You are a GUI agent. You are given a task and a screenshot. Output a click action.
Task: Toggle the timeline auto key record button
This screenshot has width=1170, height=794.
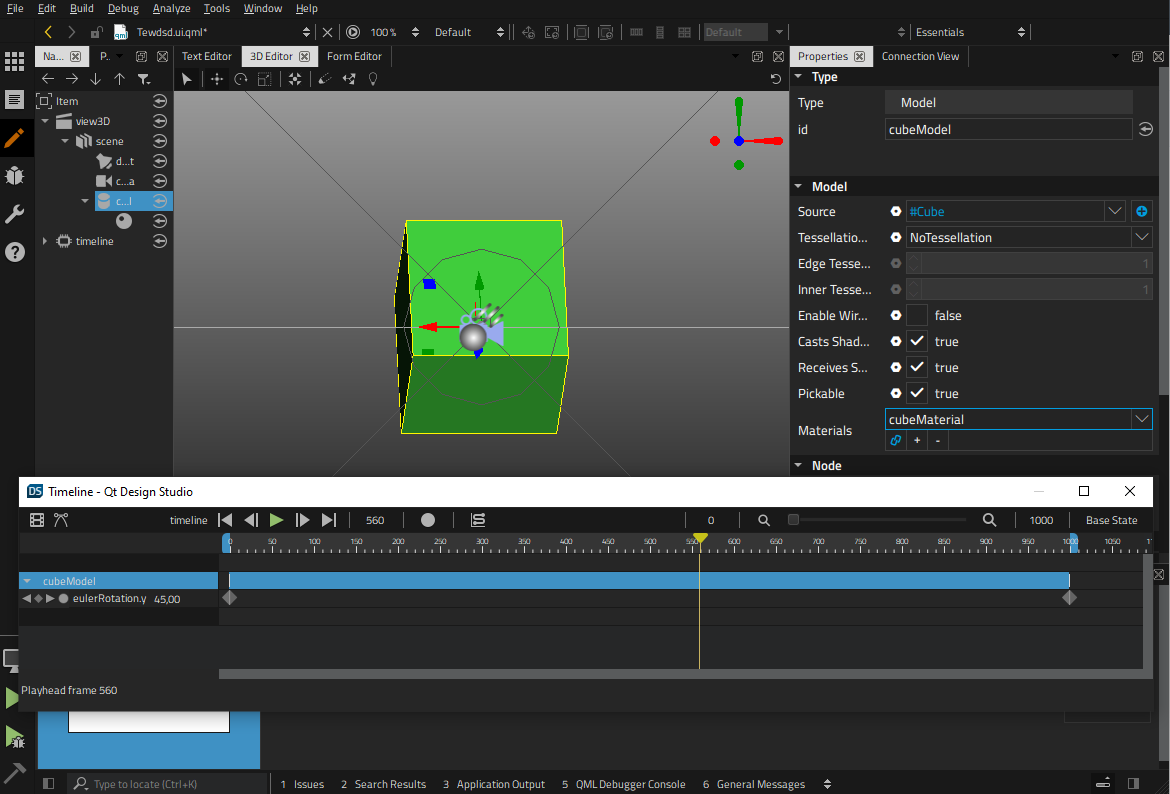428,520
